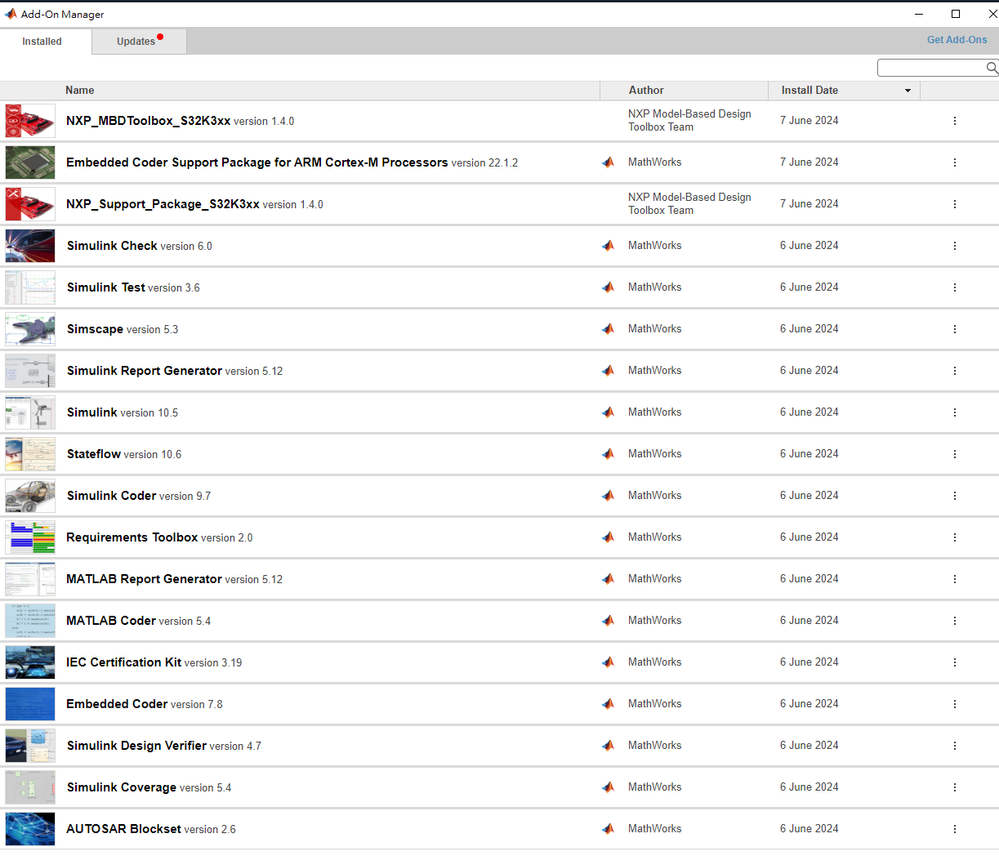Open options menu for MATLAB Coder
This screenshot has height=860, width=999.
(x=954, y=620)
